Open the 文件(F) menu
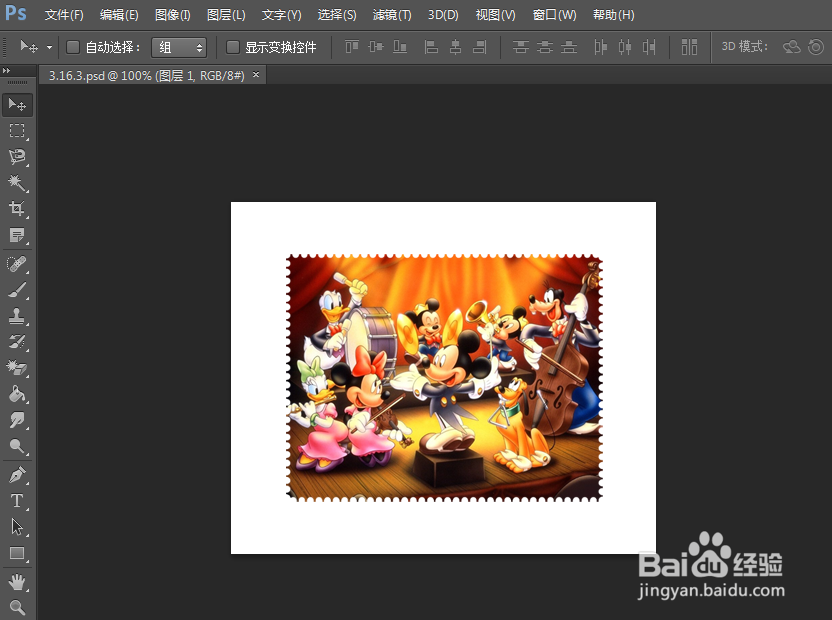The image size is (832, 620). (64, 15)
